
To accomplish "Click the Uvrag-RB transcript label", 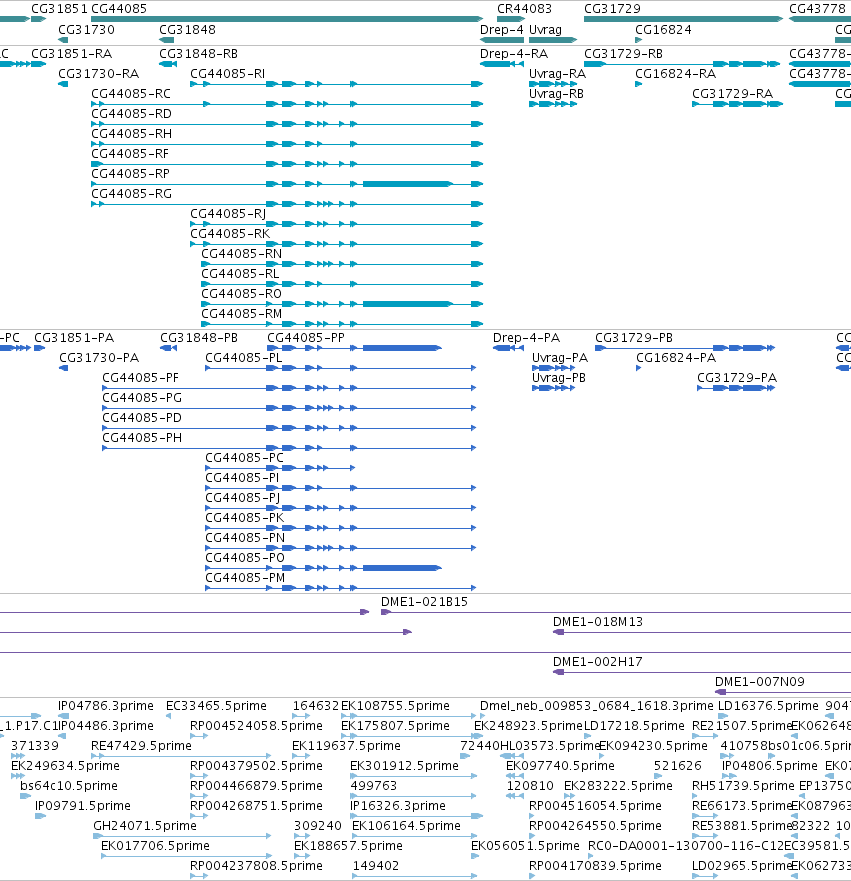I will 557,94.
